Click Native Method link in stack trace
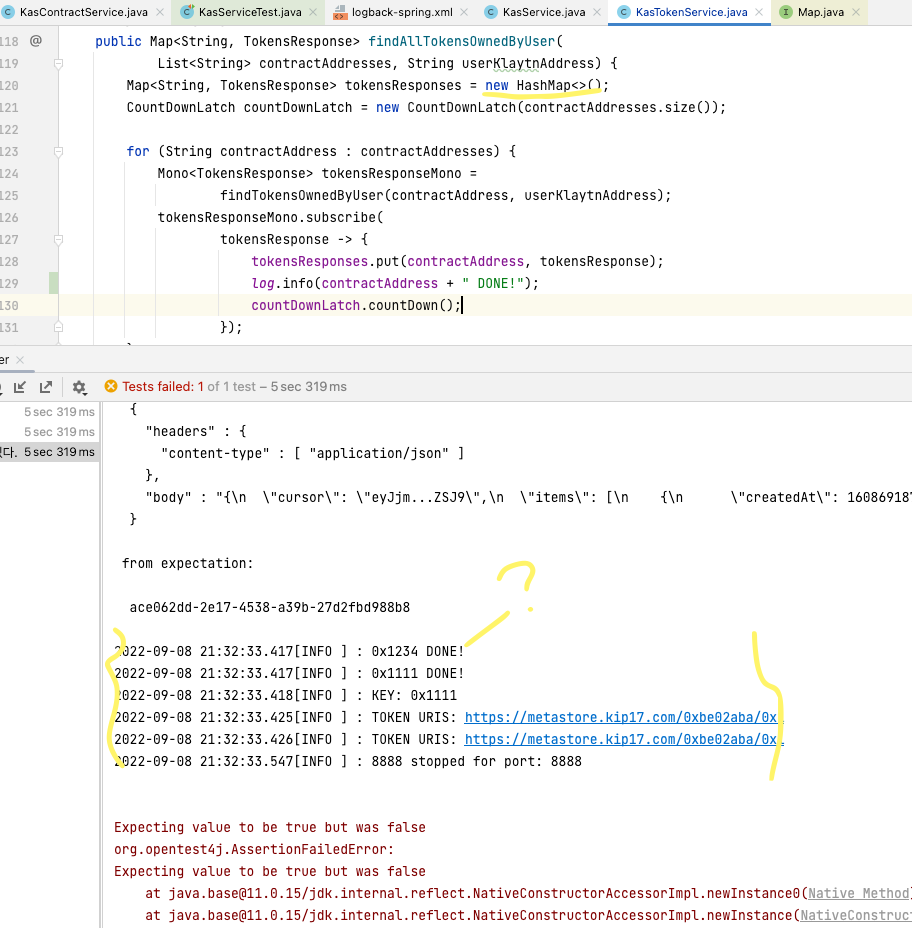 858,894
